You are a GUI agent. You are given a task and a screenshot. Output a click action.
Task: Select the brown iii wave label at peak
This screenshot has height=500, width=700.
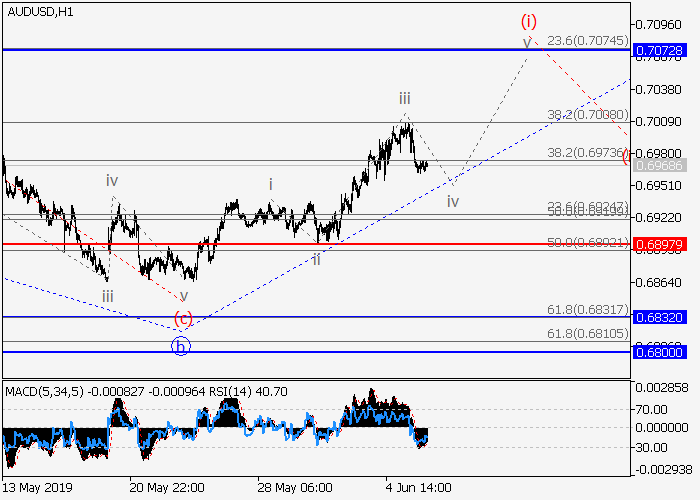(x=404, y=98)
